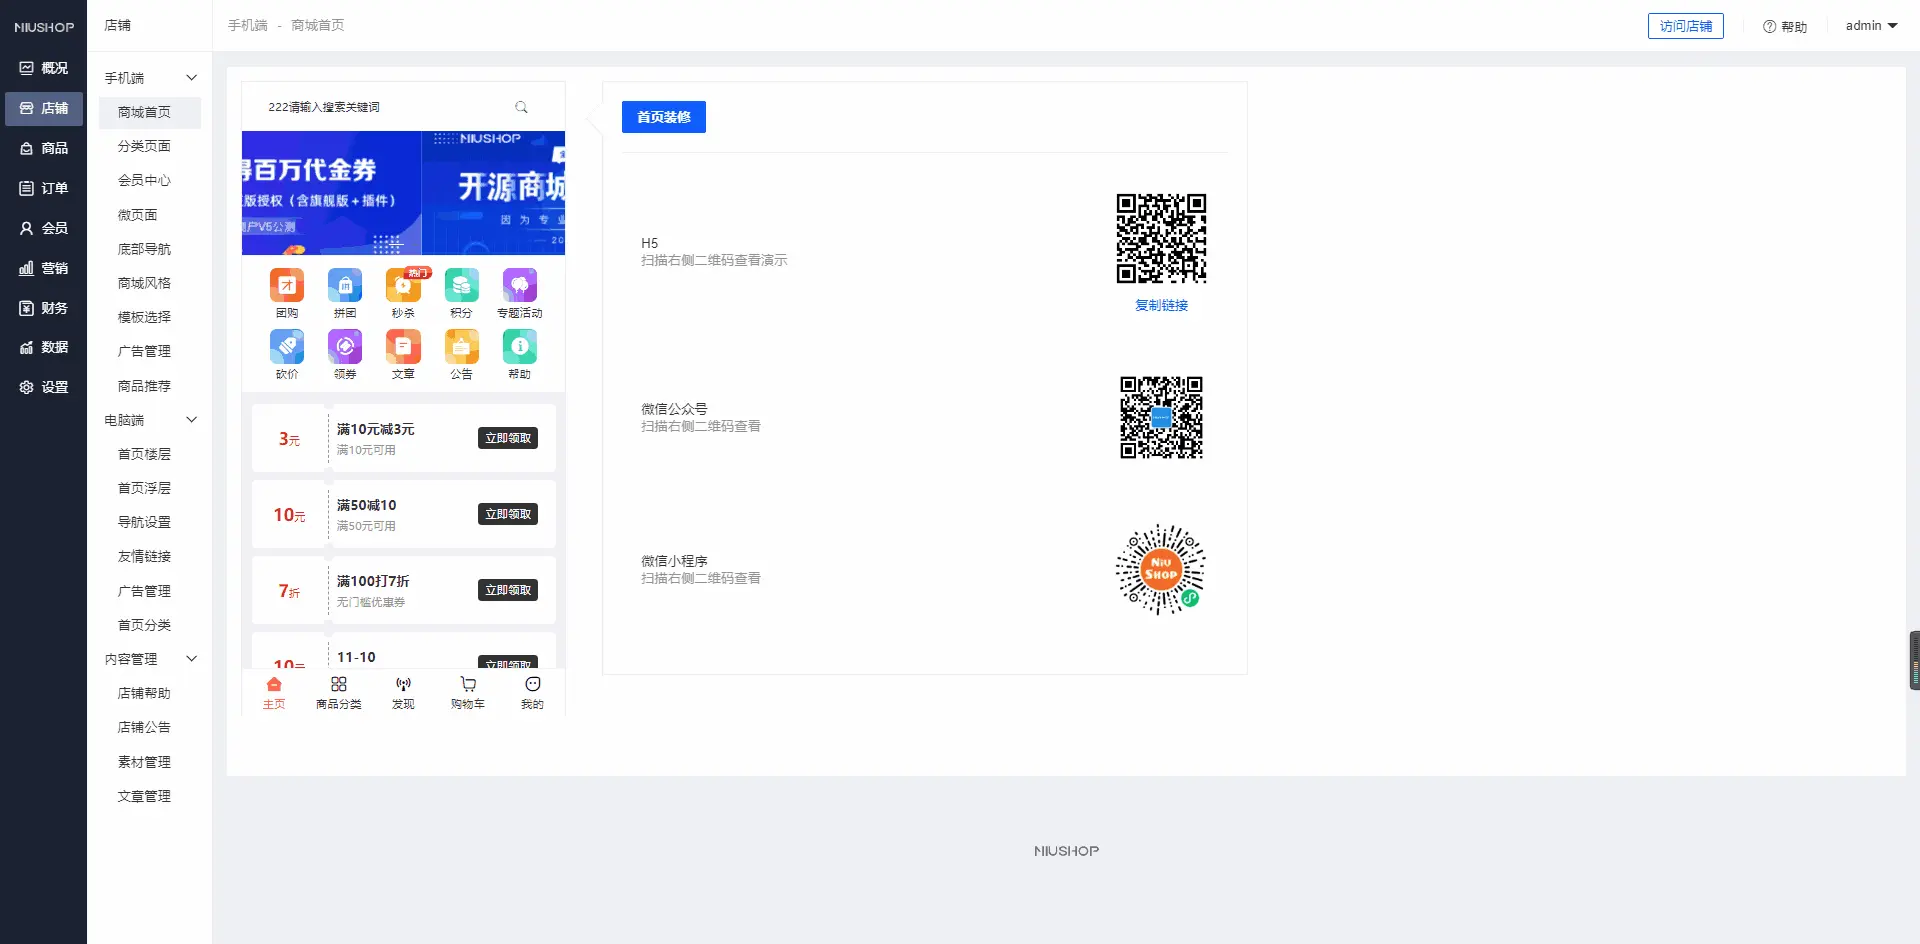
Task: Click the 团购 group-buy icon in phone preview
Action: click(x=287, y=286)
